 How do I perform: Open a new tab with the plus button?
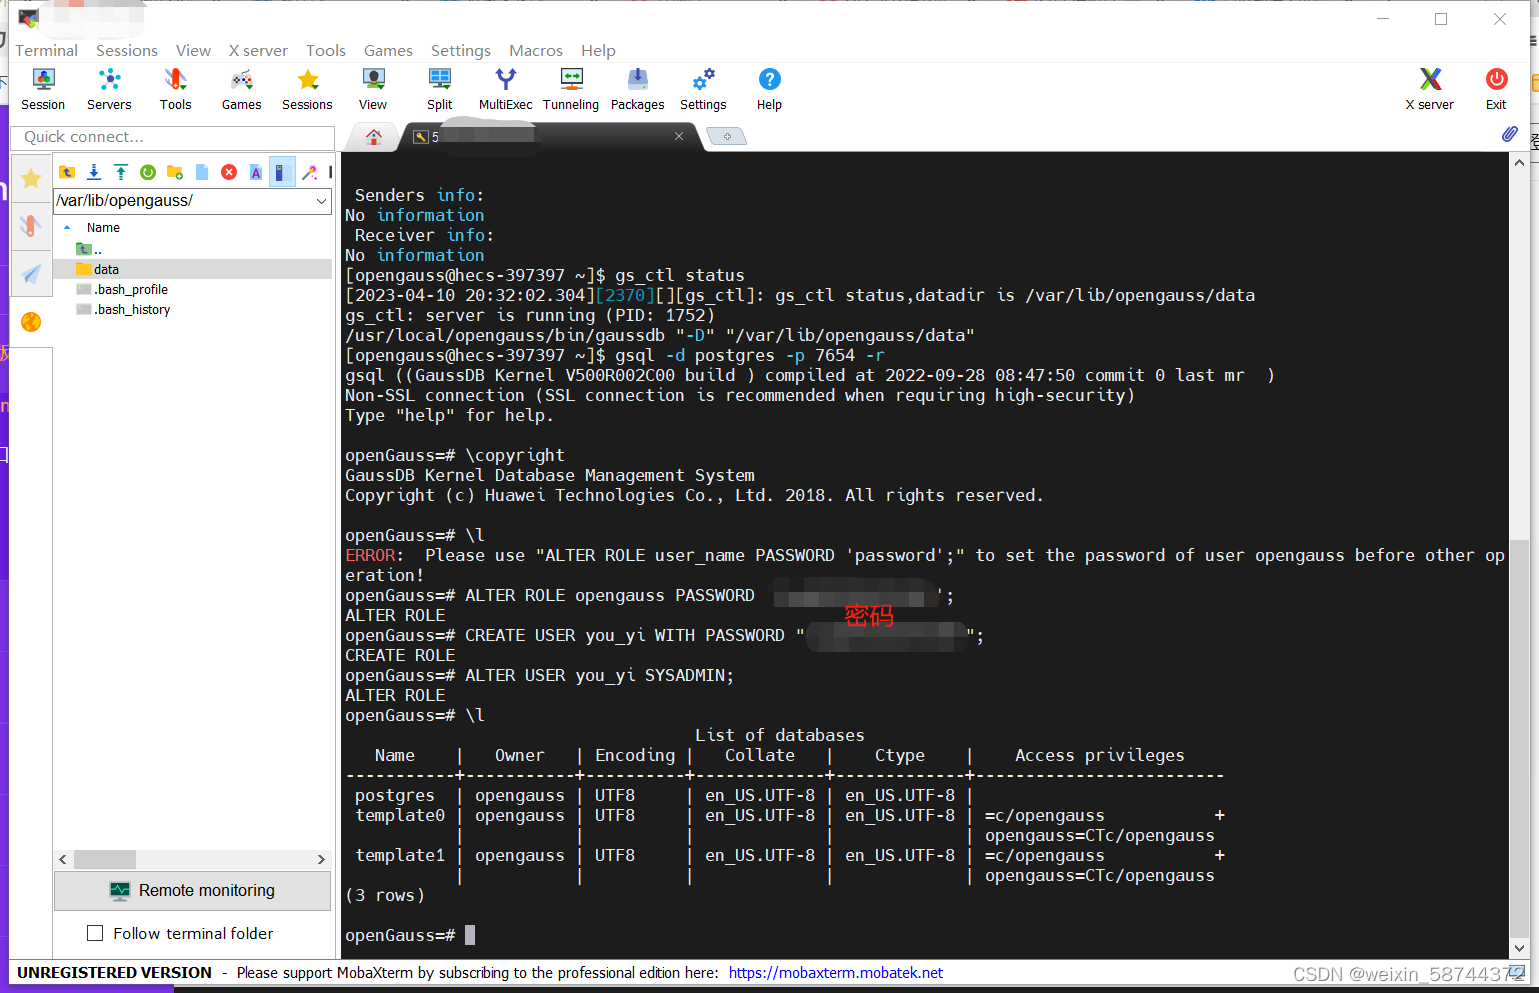tap(727, 136)
